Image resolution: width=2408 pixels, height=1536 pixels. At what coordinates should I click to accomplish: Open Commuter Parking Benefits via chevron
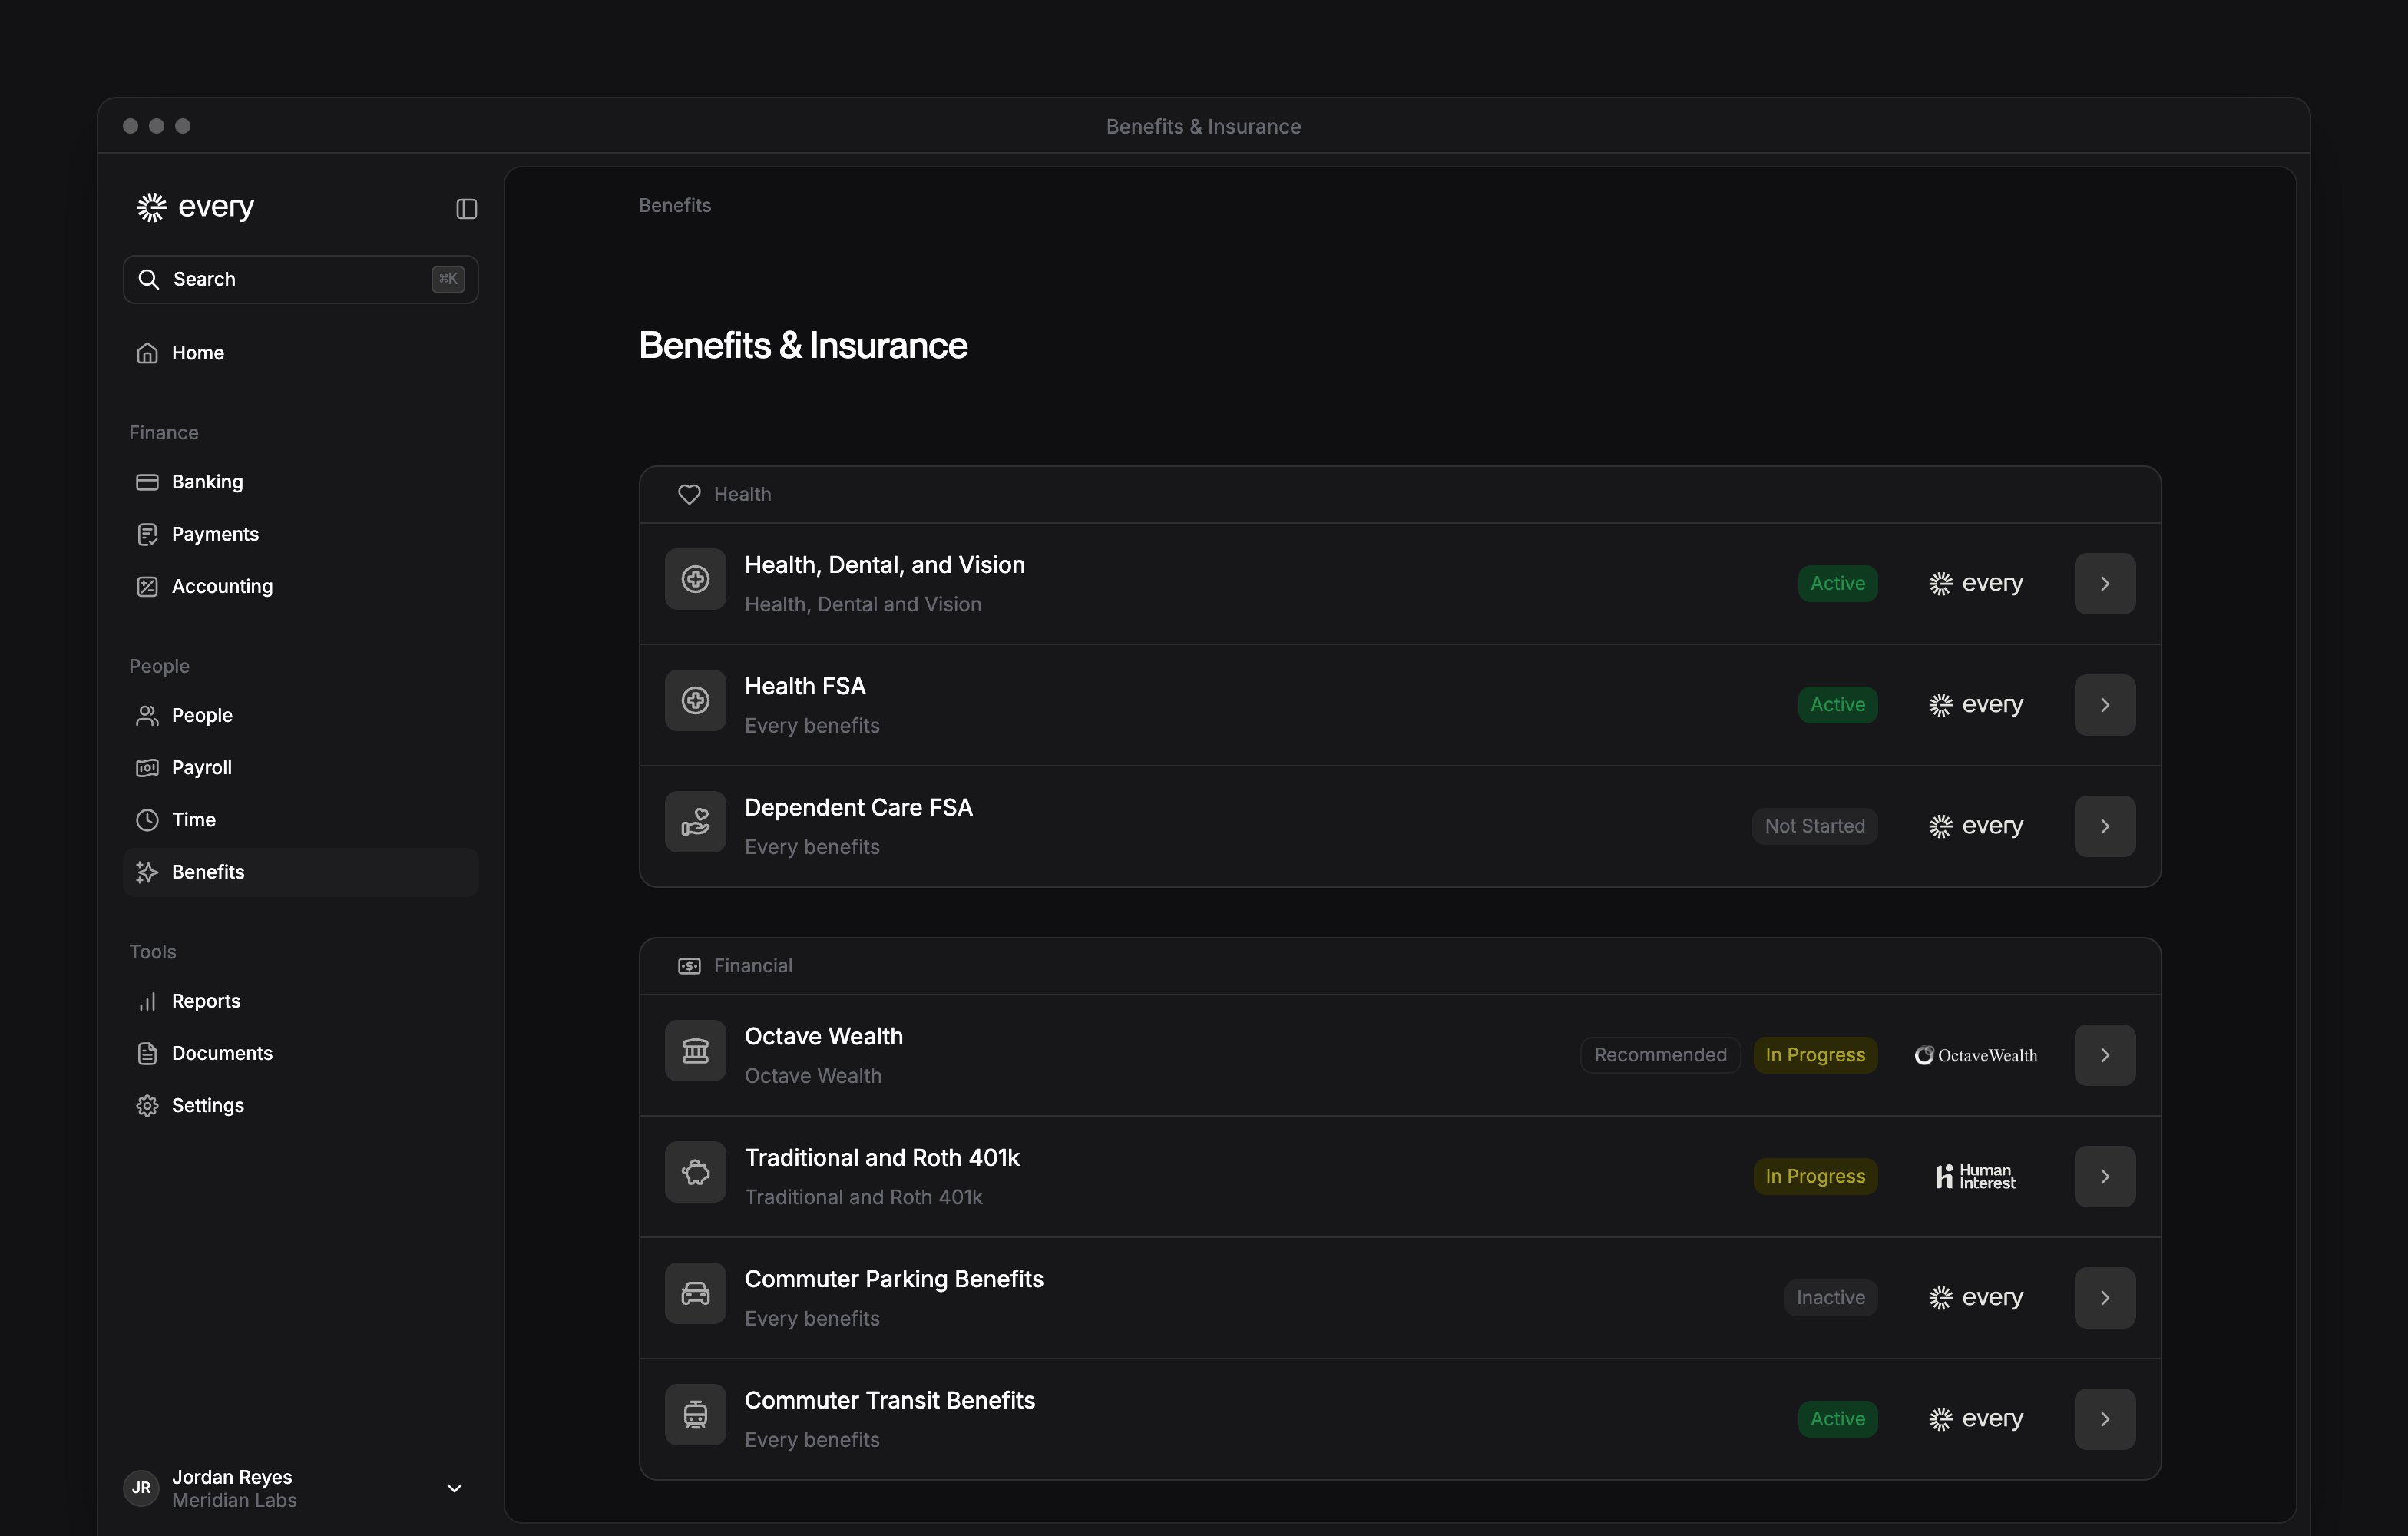2105,1298
